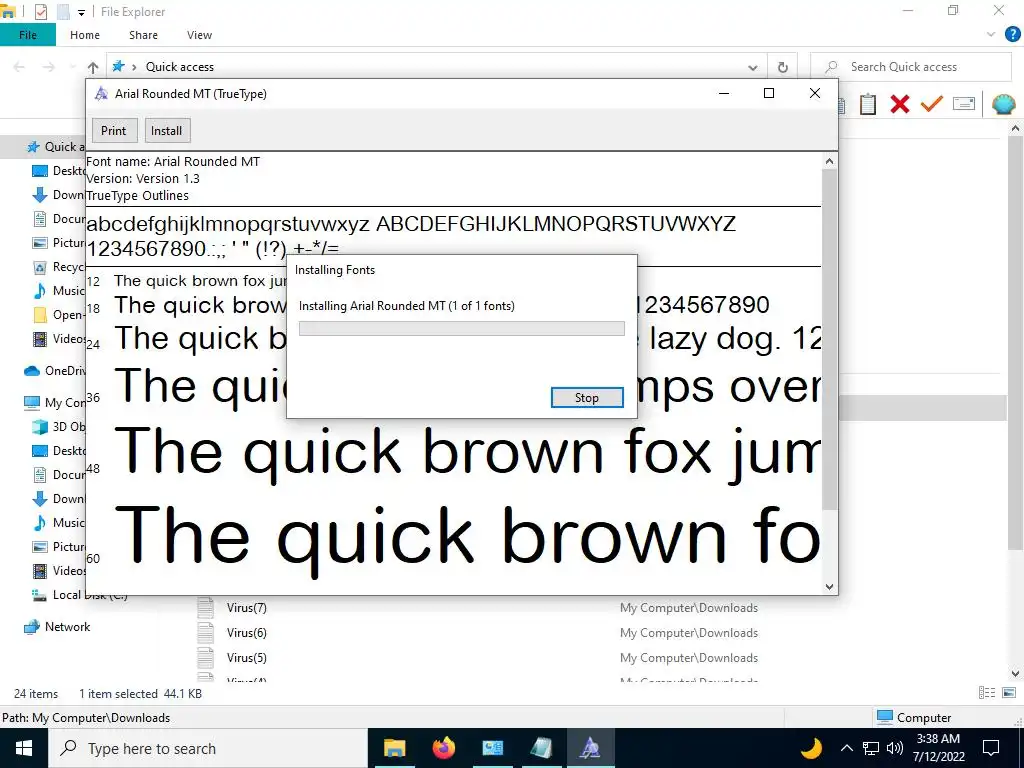1024x768 pixels.
Task: Select Music under Quick access
Action: [x=59, y=291]
